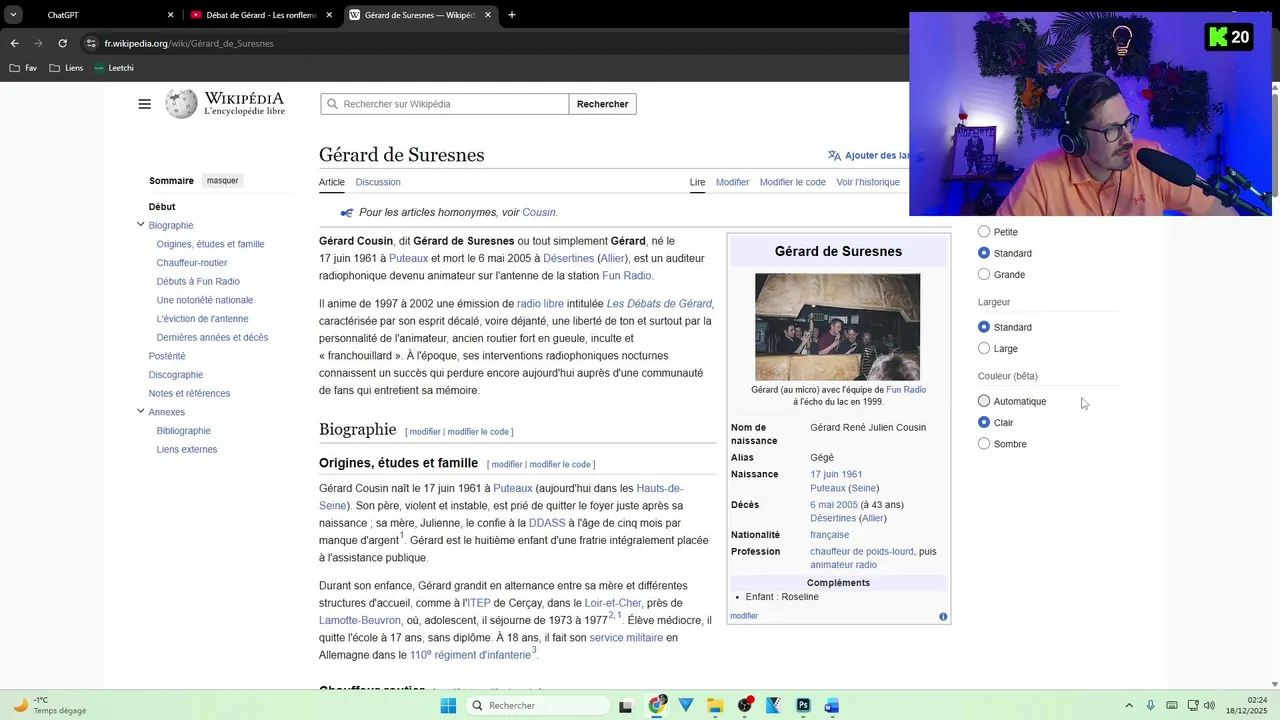This screenshot has width=1280, height=720.
Task: Open File Explorer from the taskbar
Action: pyautogui.click(x=715, y=705)
